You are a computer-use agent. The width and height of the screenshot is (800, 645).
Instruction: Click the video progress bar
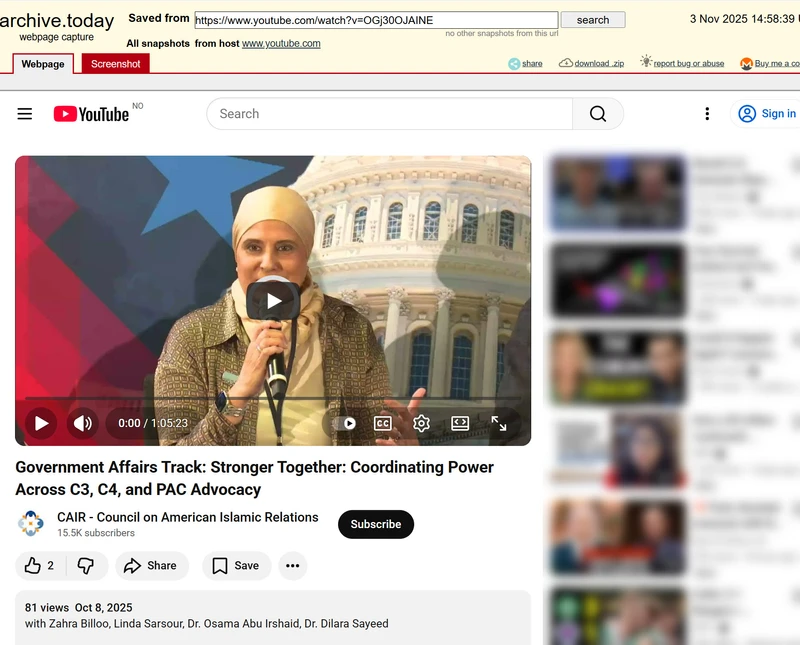click(x=272, y=398)
